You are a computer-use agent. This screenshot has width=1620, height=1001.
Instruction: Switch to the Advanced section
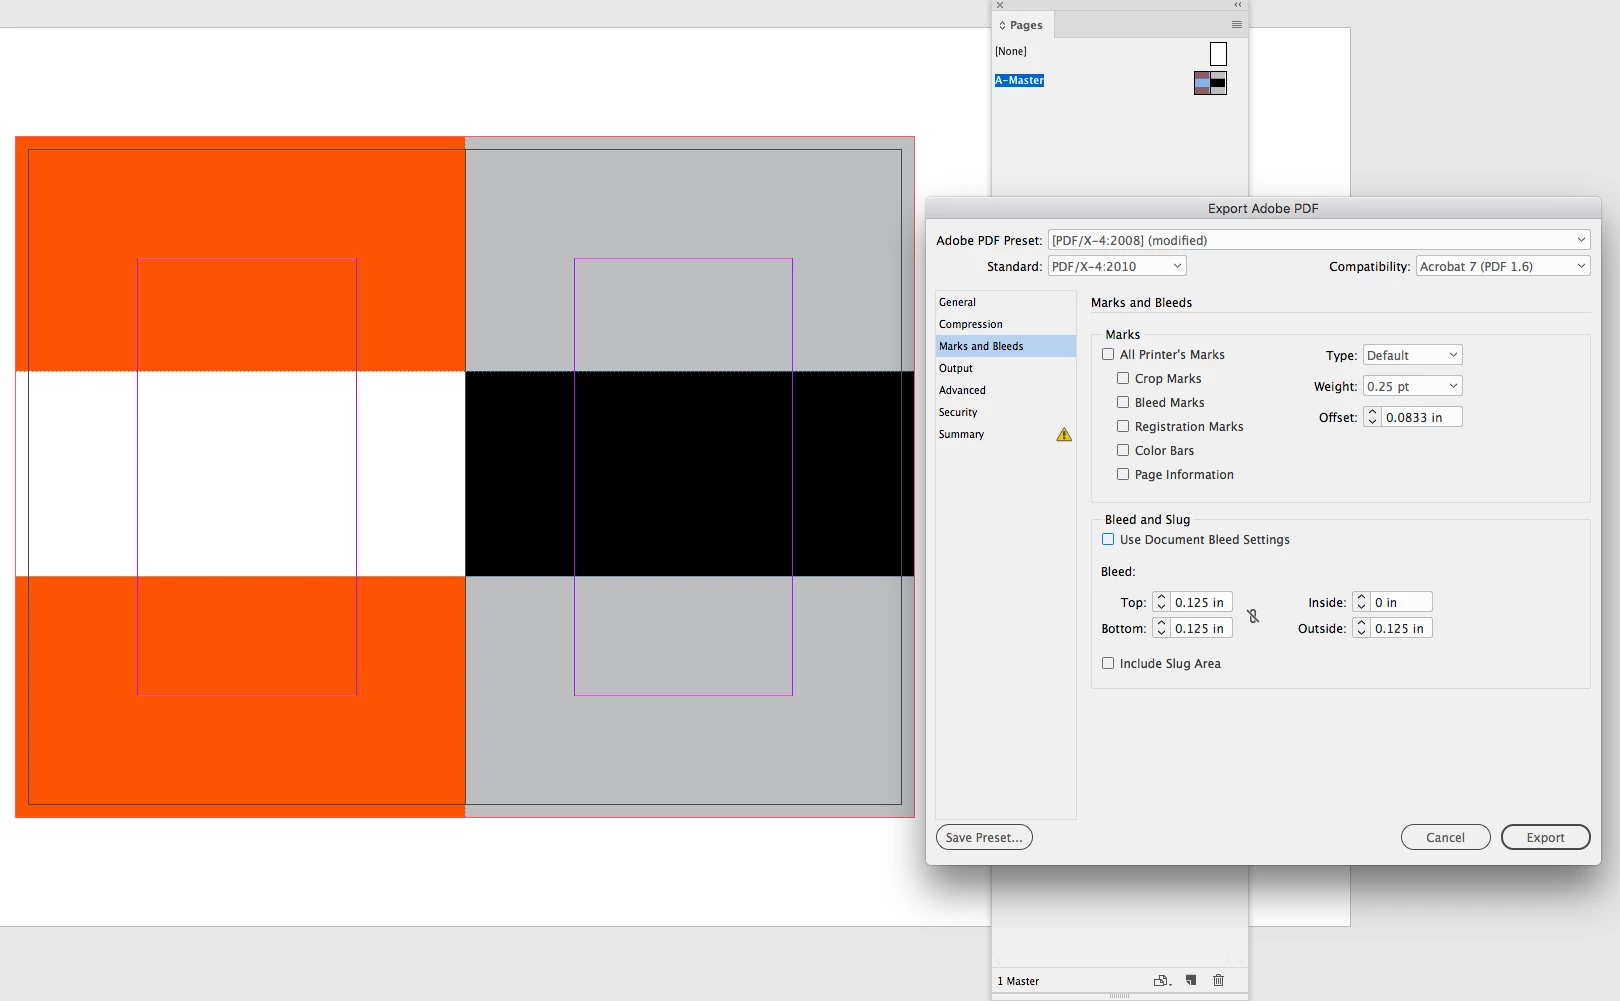1006,390
